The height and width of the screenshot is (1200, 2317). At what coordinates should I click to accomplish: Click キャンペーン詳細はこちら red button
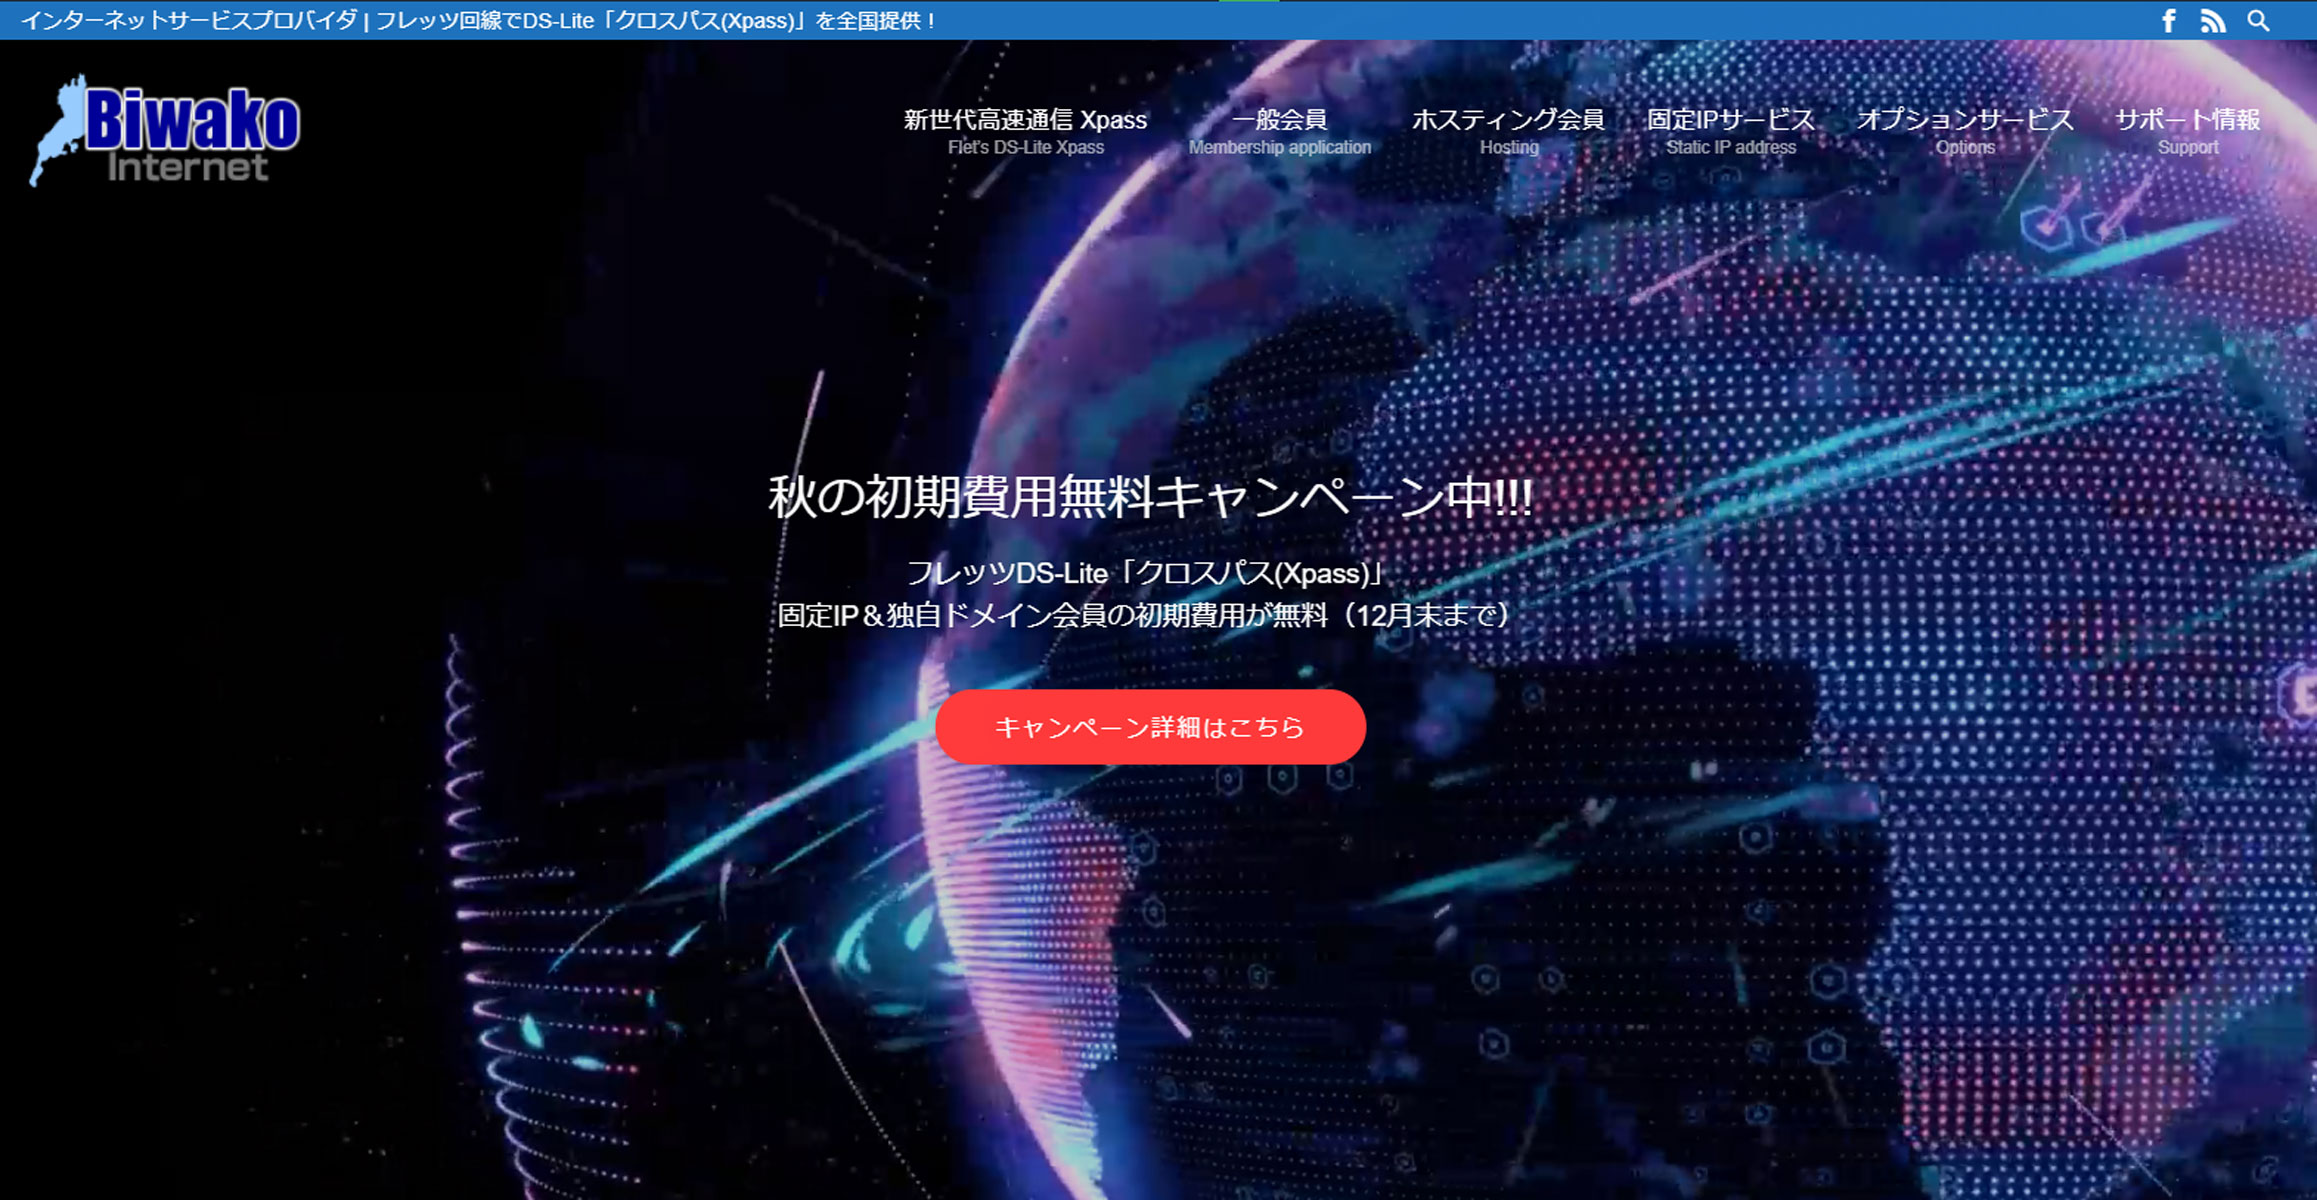click(x=1150, y=727)
